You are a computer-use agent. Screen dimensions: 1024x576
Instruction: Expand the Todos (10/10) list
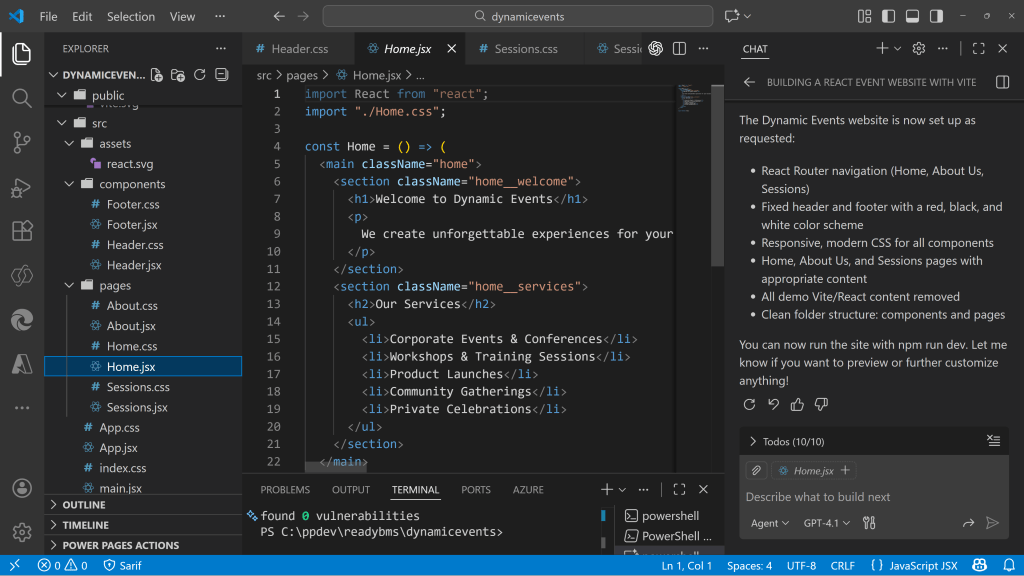point(753,441)
